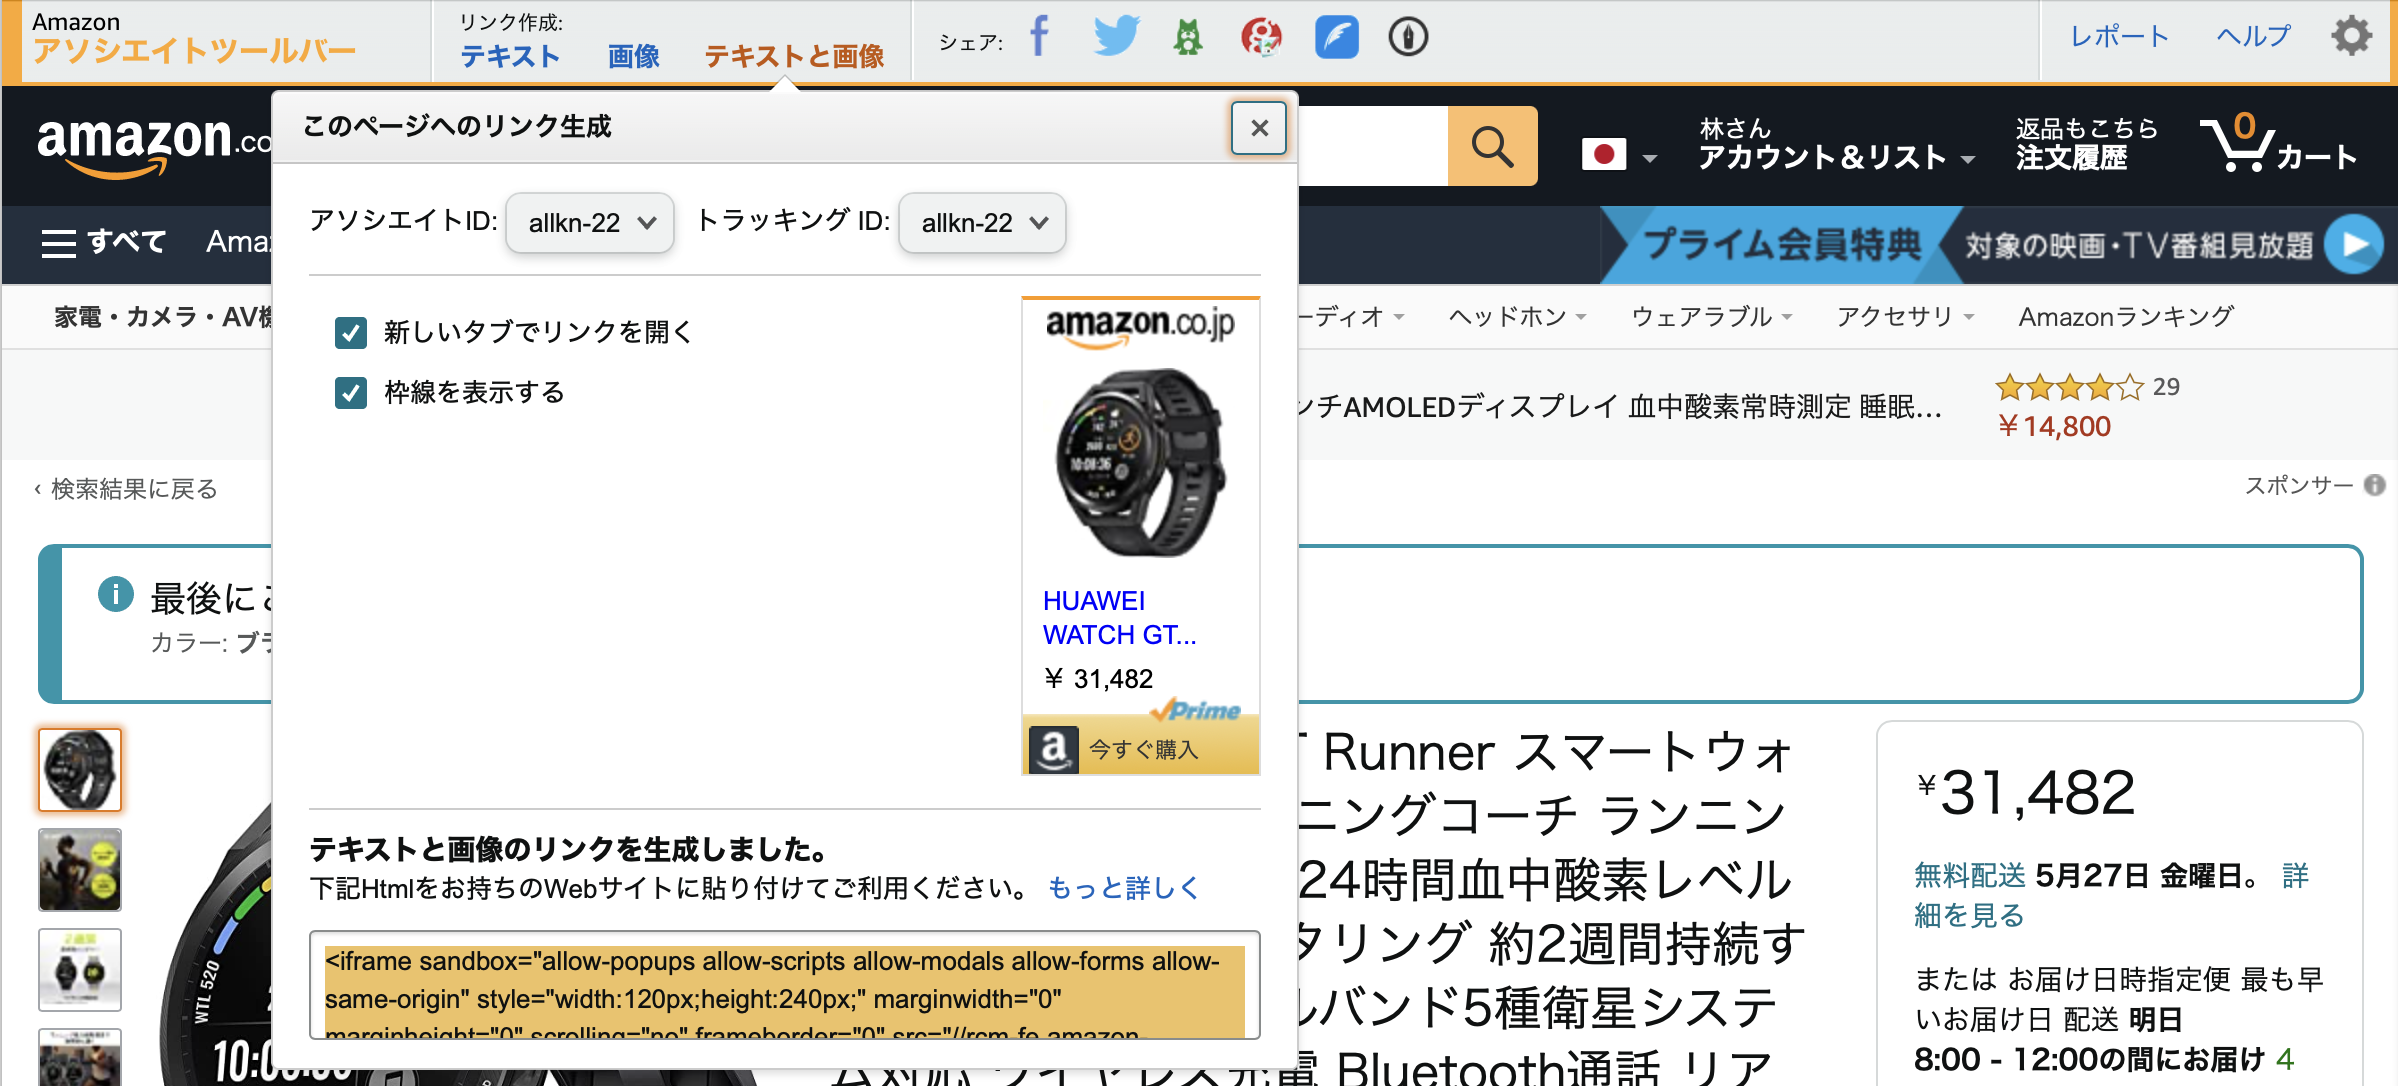Select the third thumbnail showing two watches
2398x1086 pixels.
pyautogui.click(x=80, y=969)
